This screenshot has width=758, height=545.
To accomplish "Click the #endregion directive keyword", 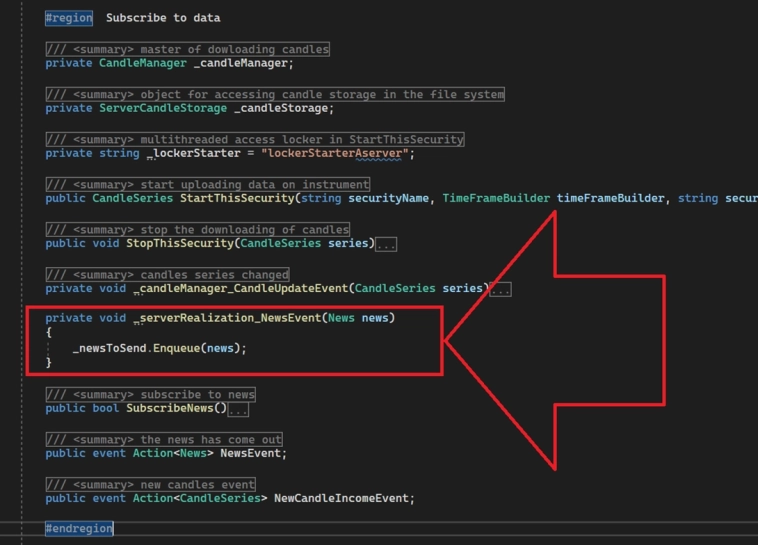I will point(79,528).
